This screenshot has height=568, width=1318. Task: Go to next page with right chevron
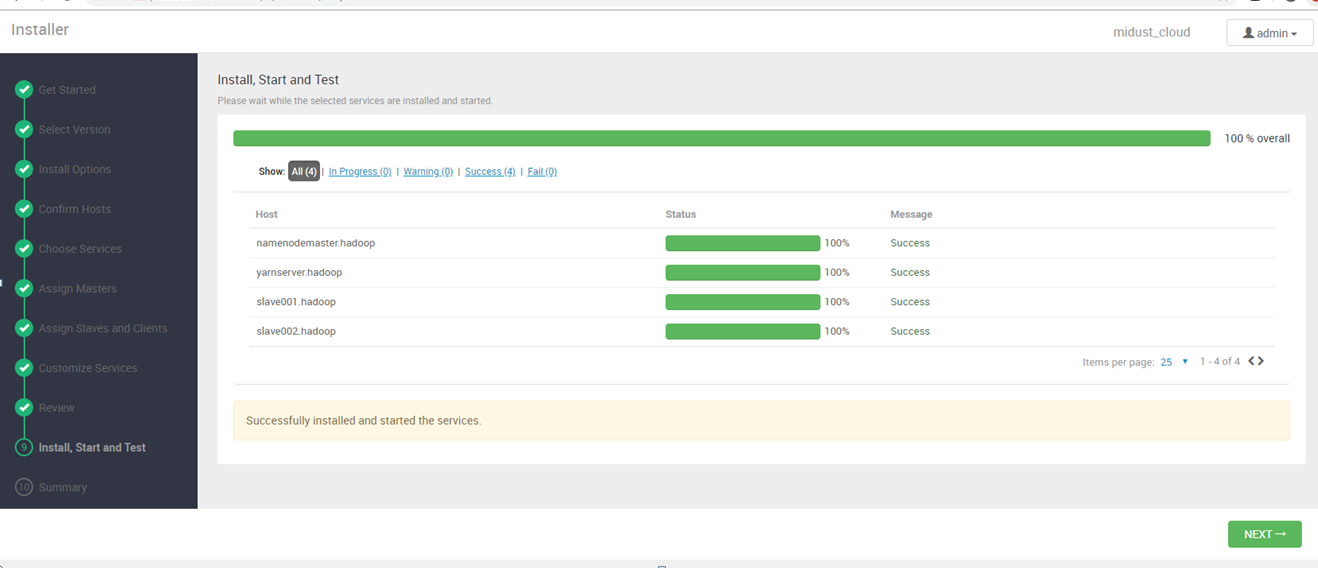[1261, 361]
